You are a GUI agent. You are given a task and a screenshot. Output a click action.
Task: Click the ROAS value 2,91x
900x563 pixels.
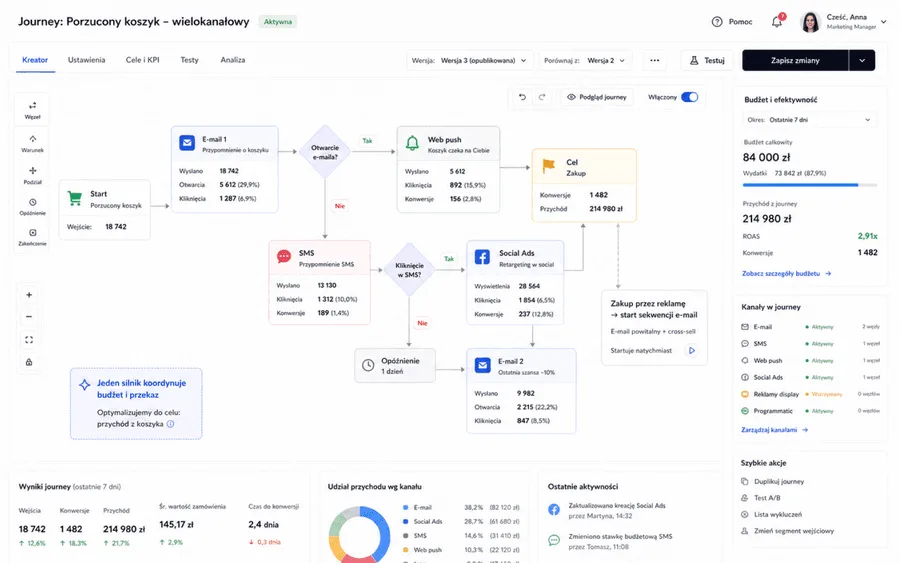[867, 236]
